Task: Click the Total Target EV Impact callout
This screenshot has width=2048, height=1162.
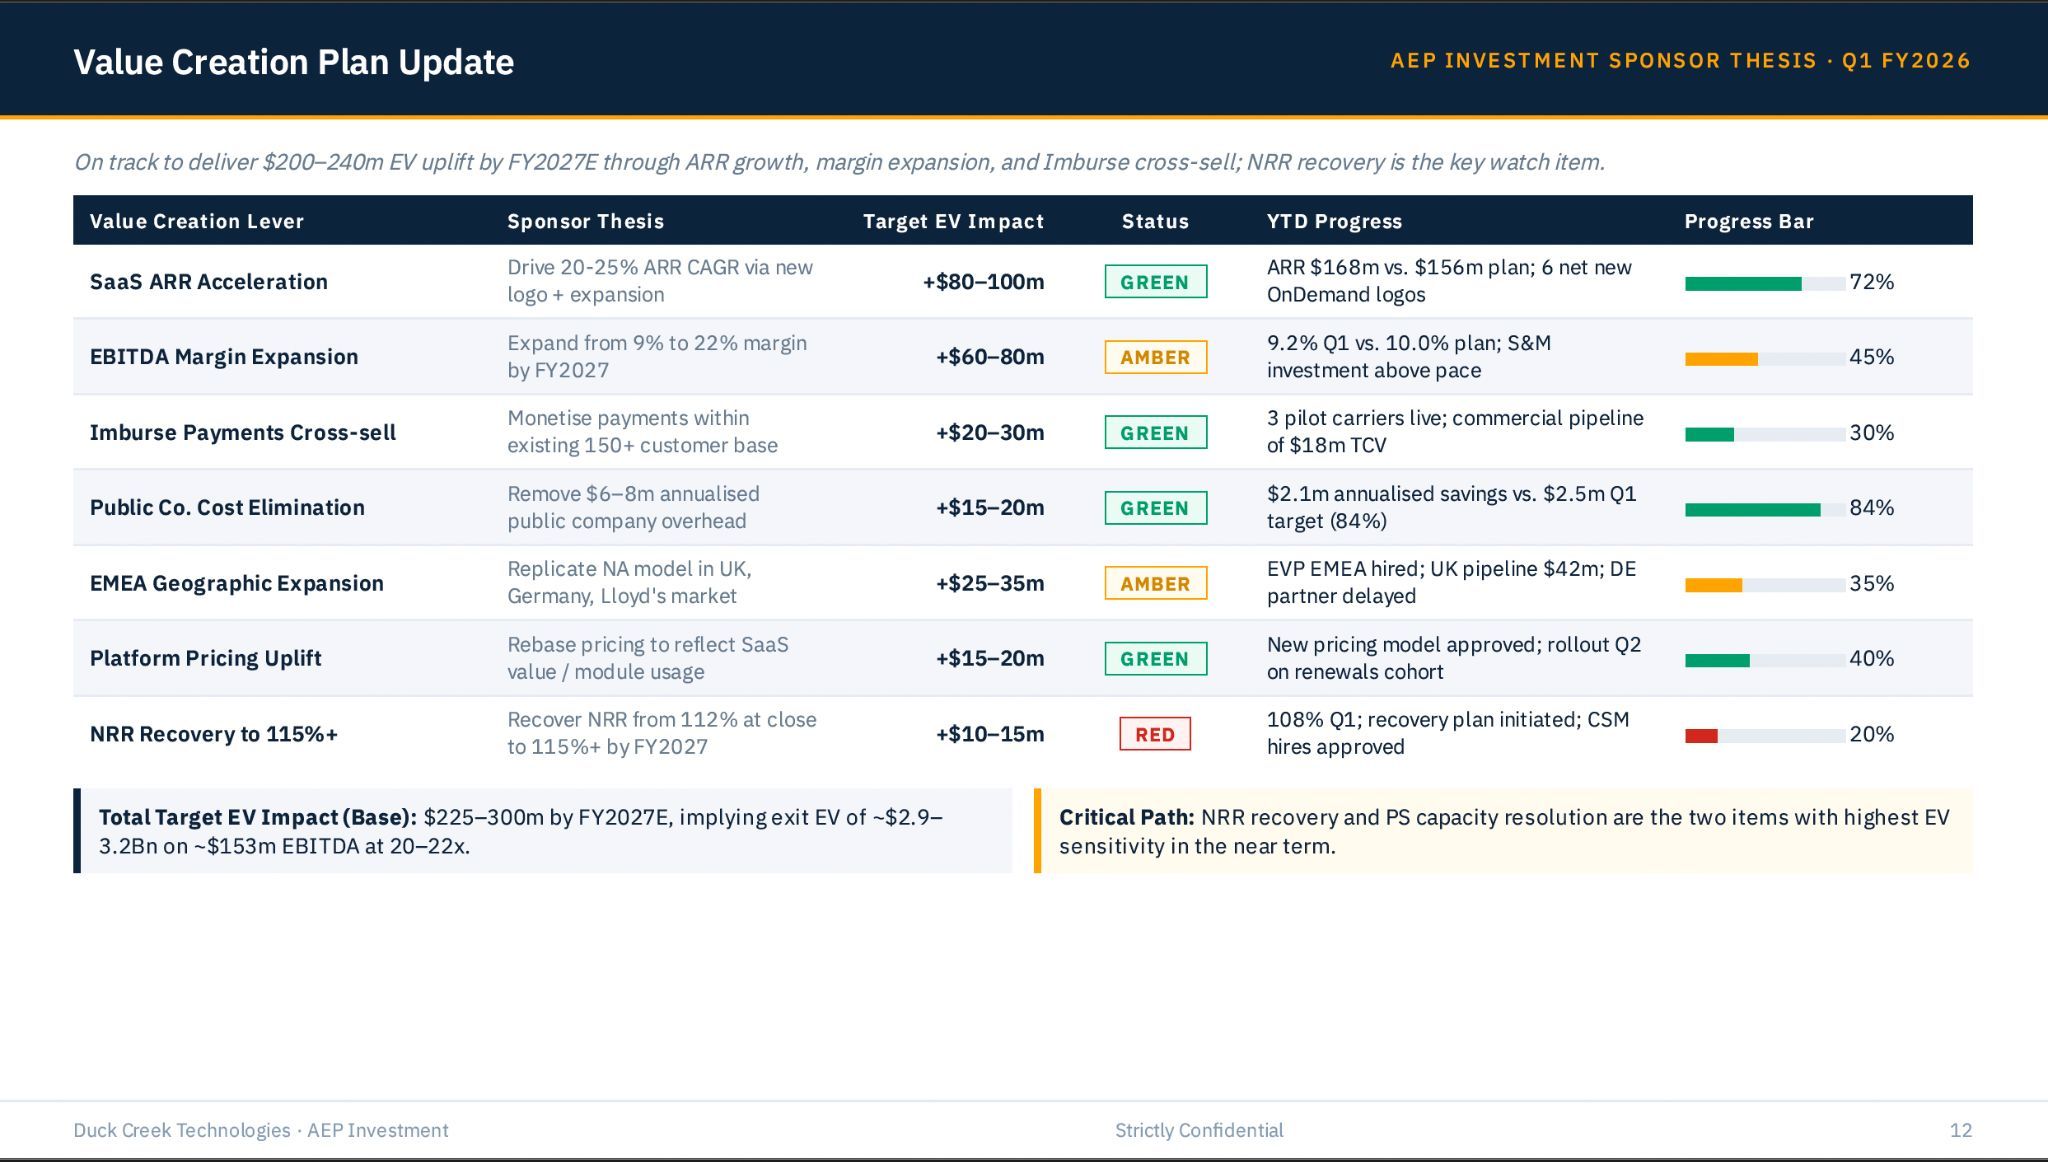Action: click(x=543, y=831)
